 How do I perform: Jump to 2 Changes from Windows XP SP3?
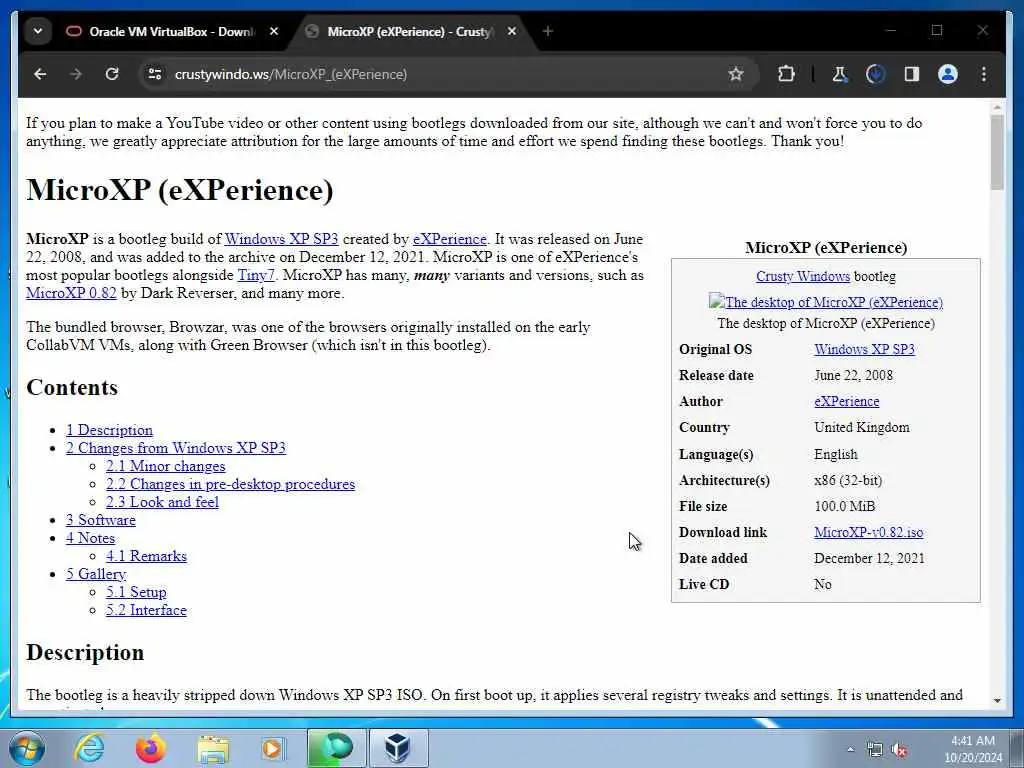tap(176, 448)
